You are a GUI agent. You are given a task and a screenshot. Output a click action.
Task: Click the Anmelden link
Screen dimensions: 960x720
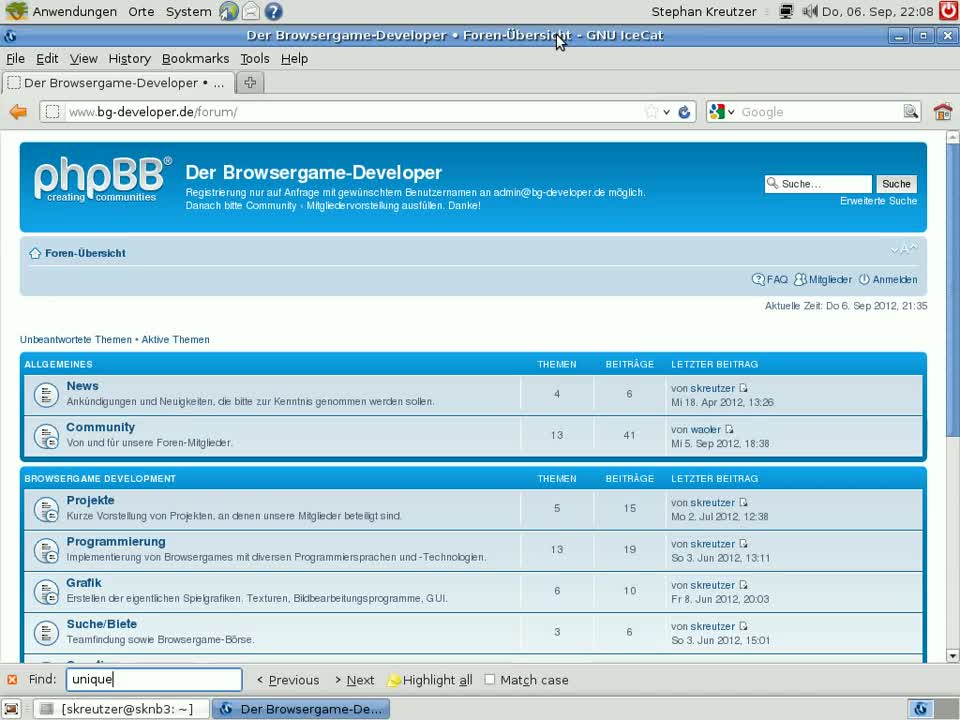[x=888, y=280]
